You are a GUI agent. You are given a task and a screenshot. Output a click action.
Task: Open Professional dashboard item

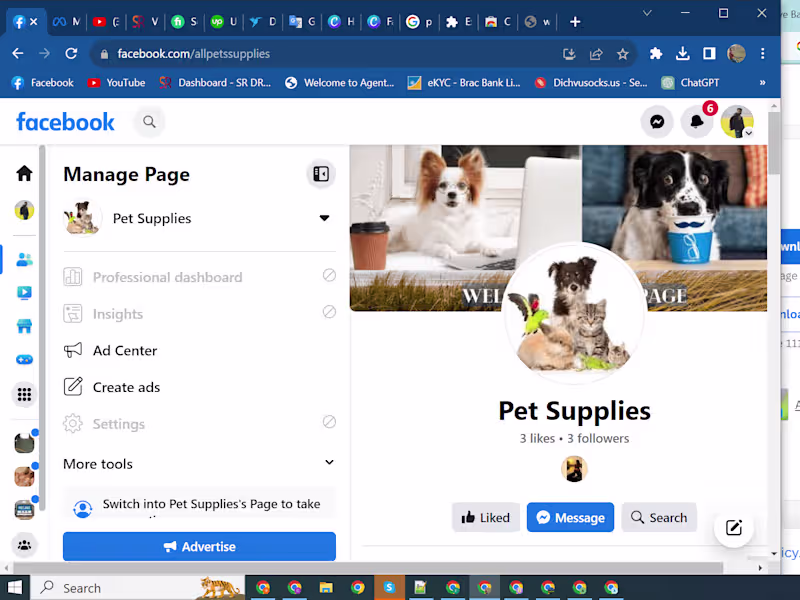[199, 277]
